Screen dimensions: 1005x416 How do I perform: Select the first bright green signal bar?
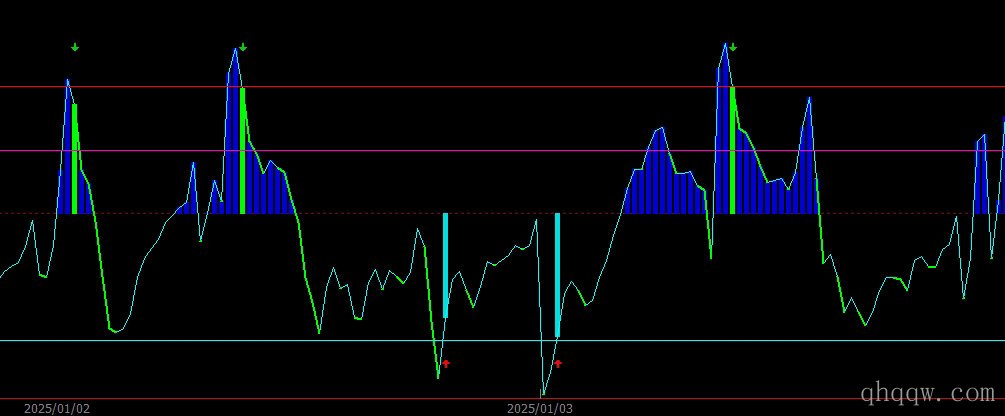coord(75,158)
